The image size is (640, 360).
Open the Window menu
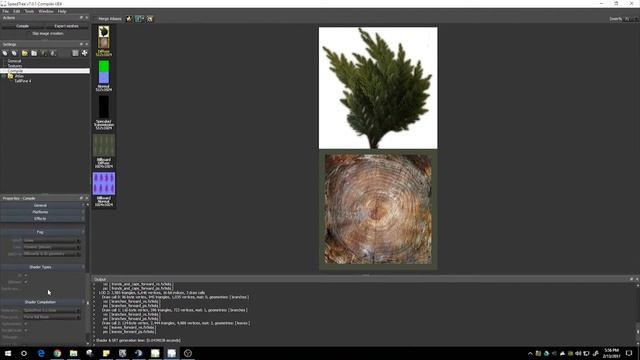coord(46,11)
